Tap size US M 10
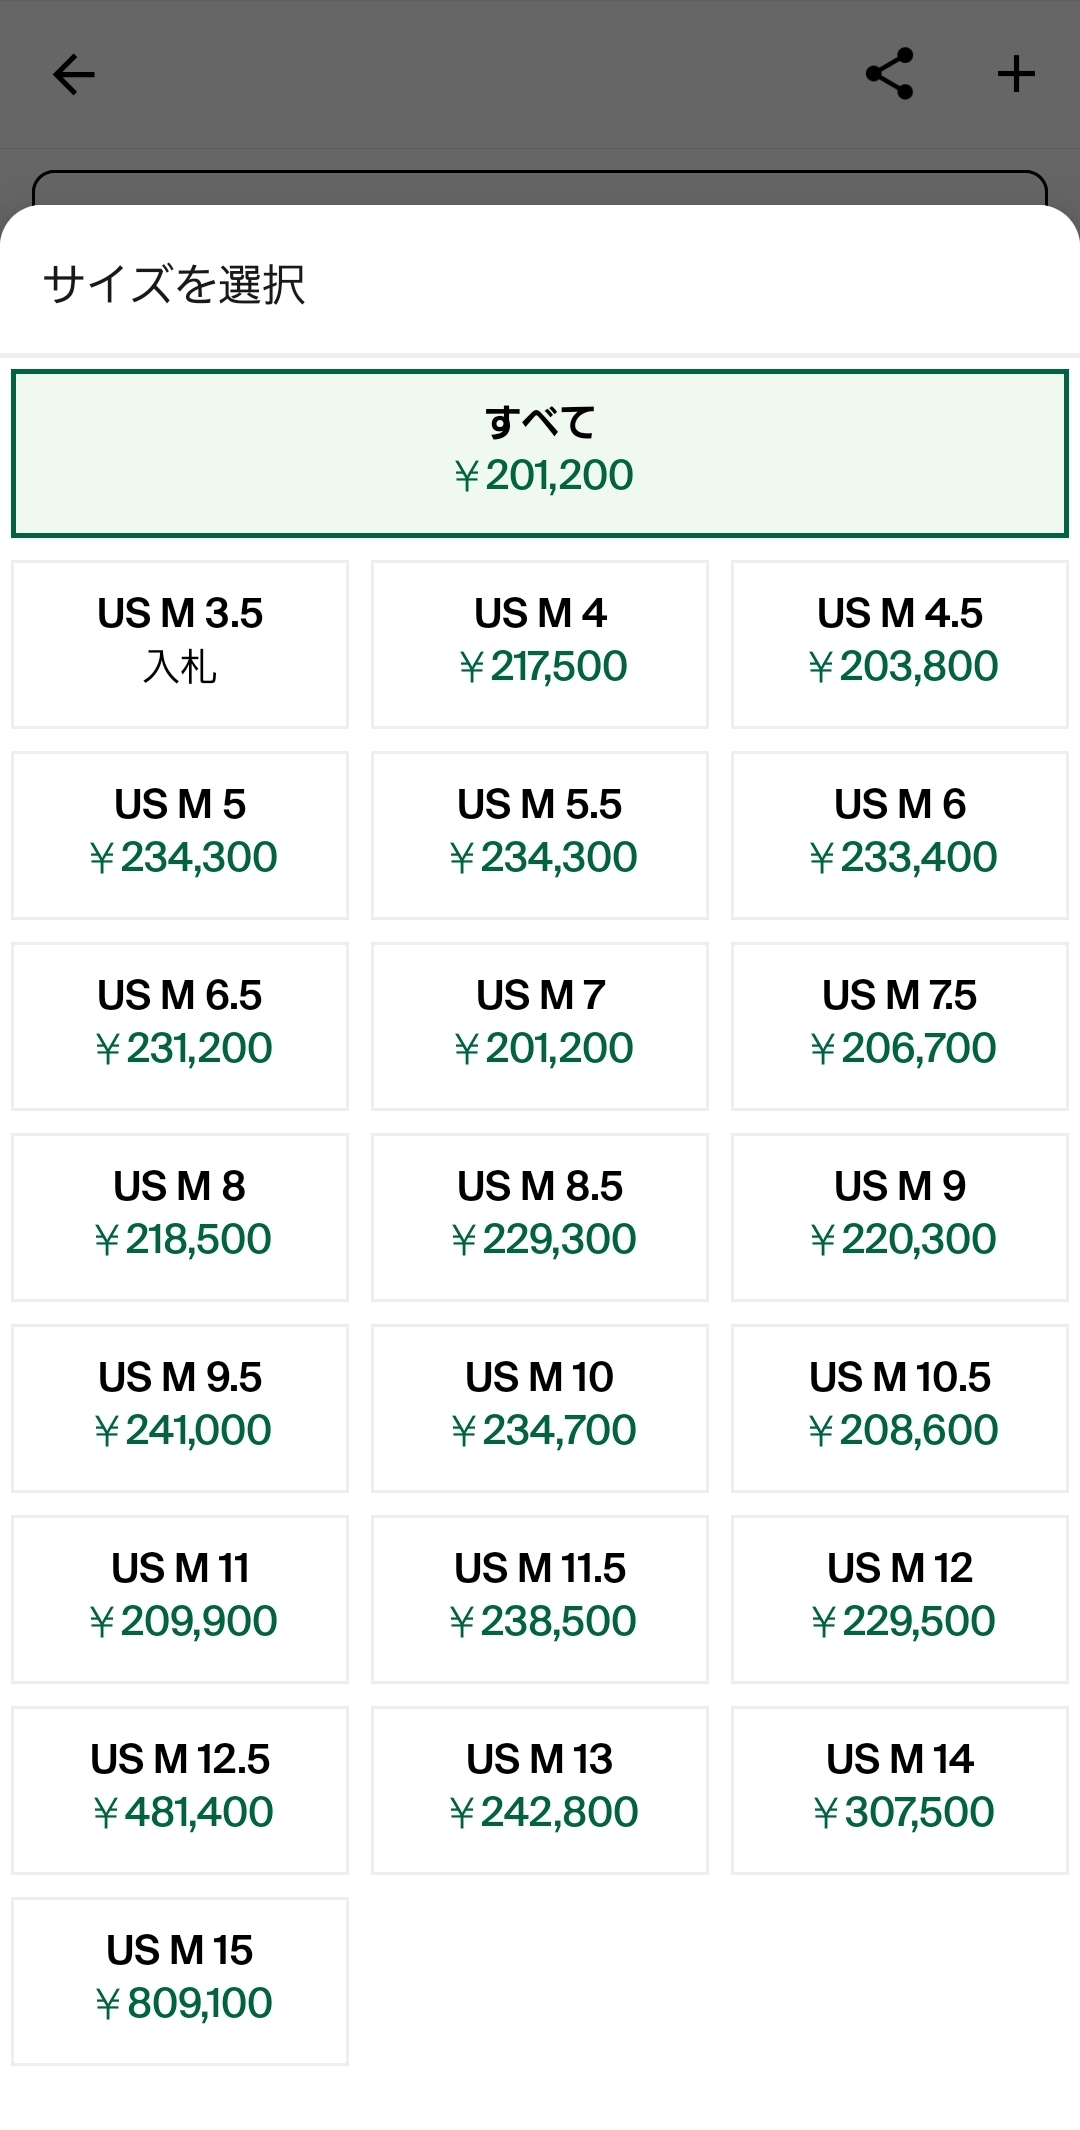 540,1408
